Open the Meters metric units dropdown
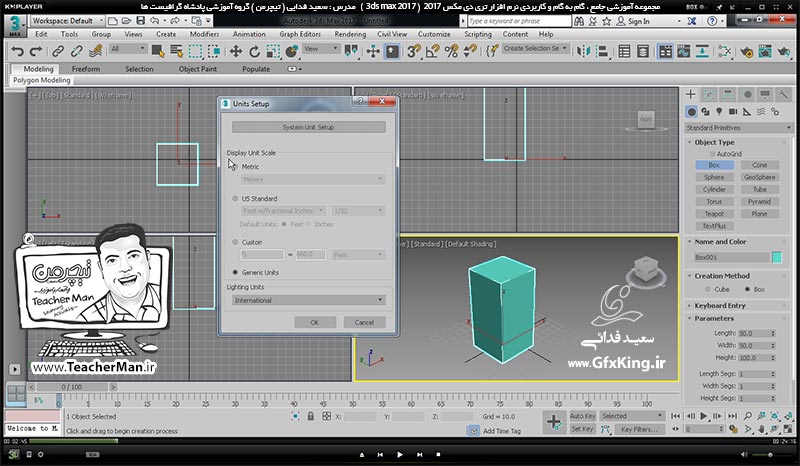 click(313, 179)
